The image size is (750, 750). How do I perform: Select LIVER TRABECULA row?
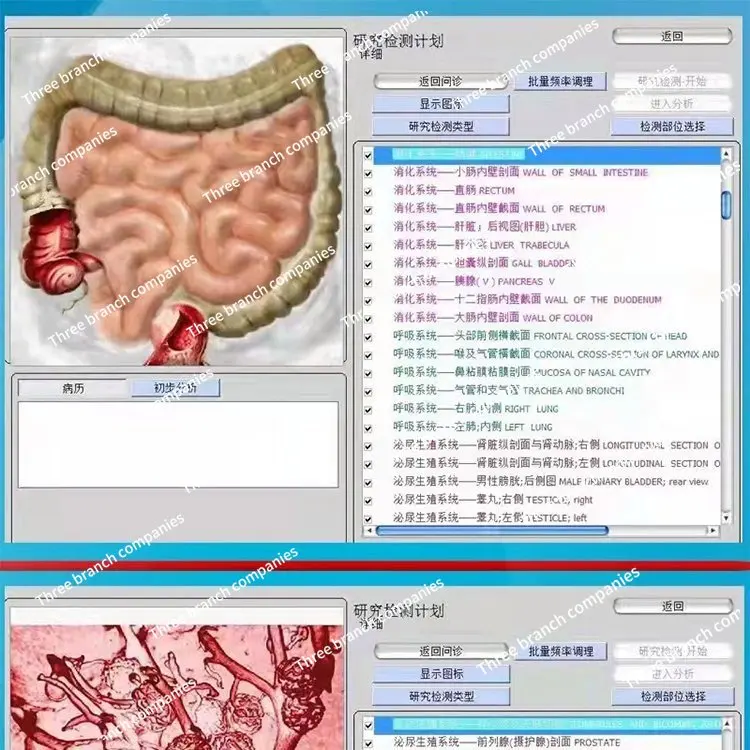tap(481, 245)
